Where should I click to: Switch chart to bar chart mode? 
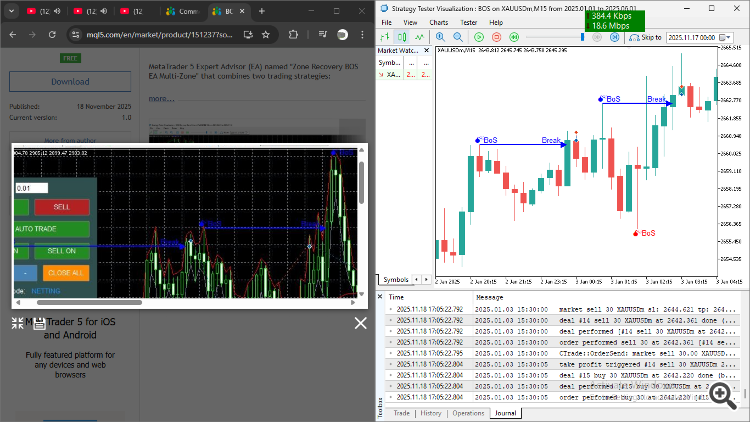[385, 37]
